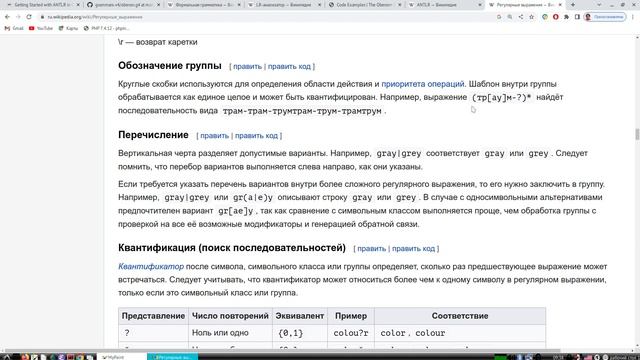Viewport: 640px width, 360px height.
Task: Click the Эквивалент table header
Action: point(300,316)
